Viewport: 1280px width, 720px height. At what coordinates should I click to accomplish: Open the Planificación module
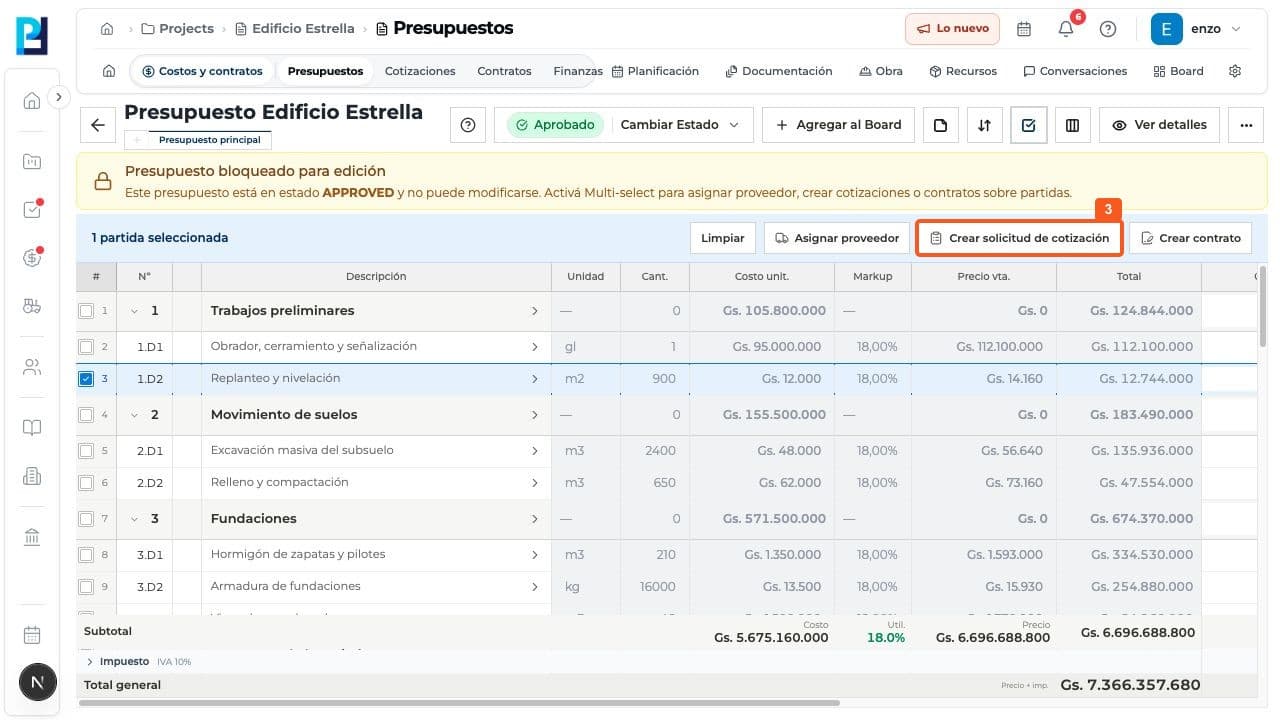point(655,71)
